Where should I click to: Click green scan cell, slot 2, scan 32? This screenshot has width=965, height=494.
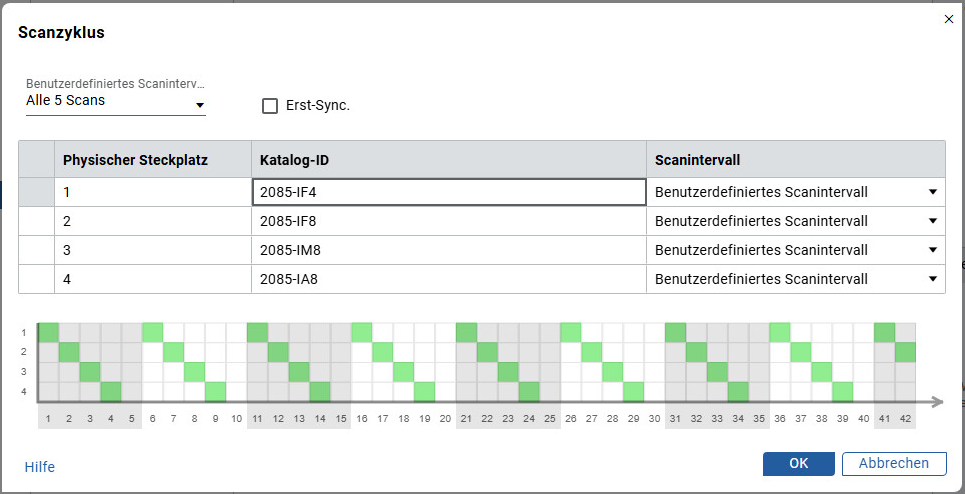[697, 352]
